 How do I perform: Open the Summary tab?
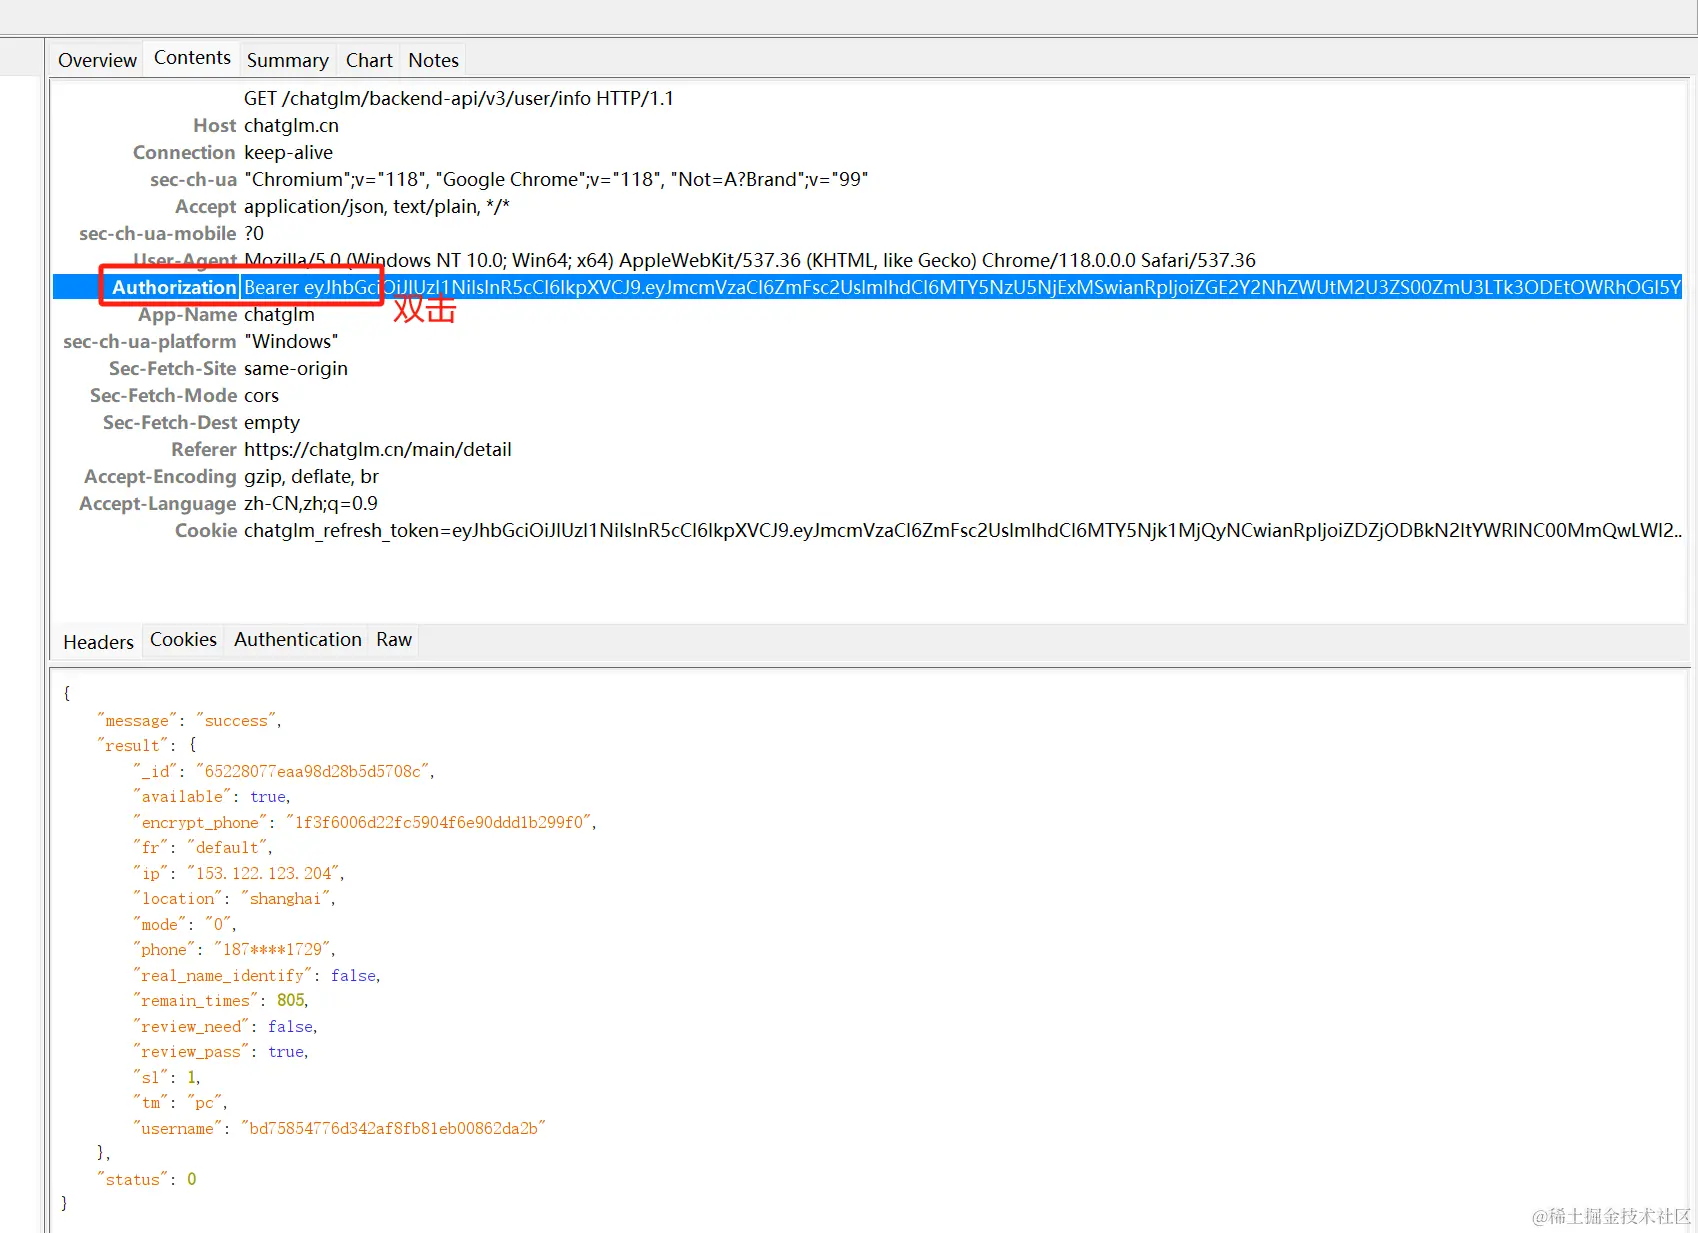288,60
